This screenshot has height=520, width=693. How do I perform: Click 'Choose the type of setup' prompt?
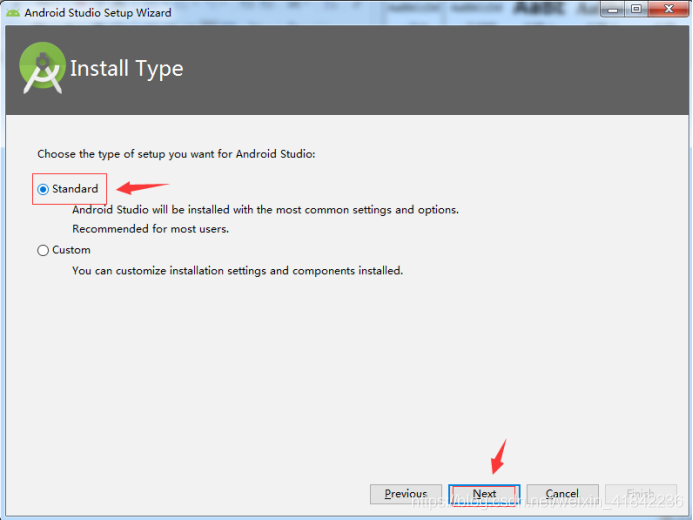coord(176,154)
